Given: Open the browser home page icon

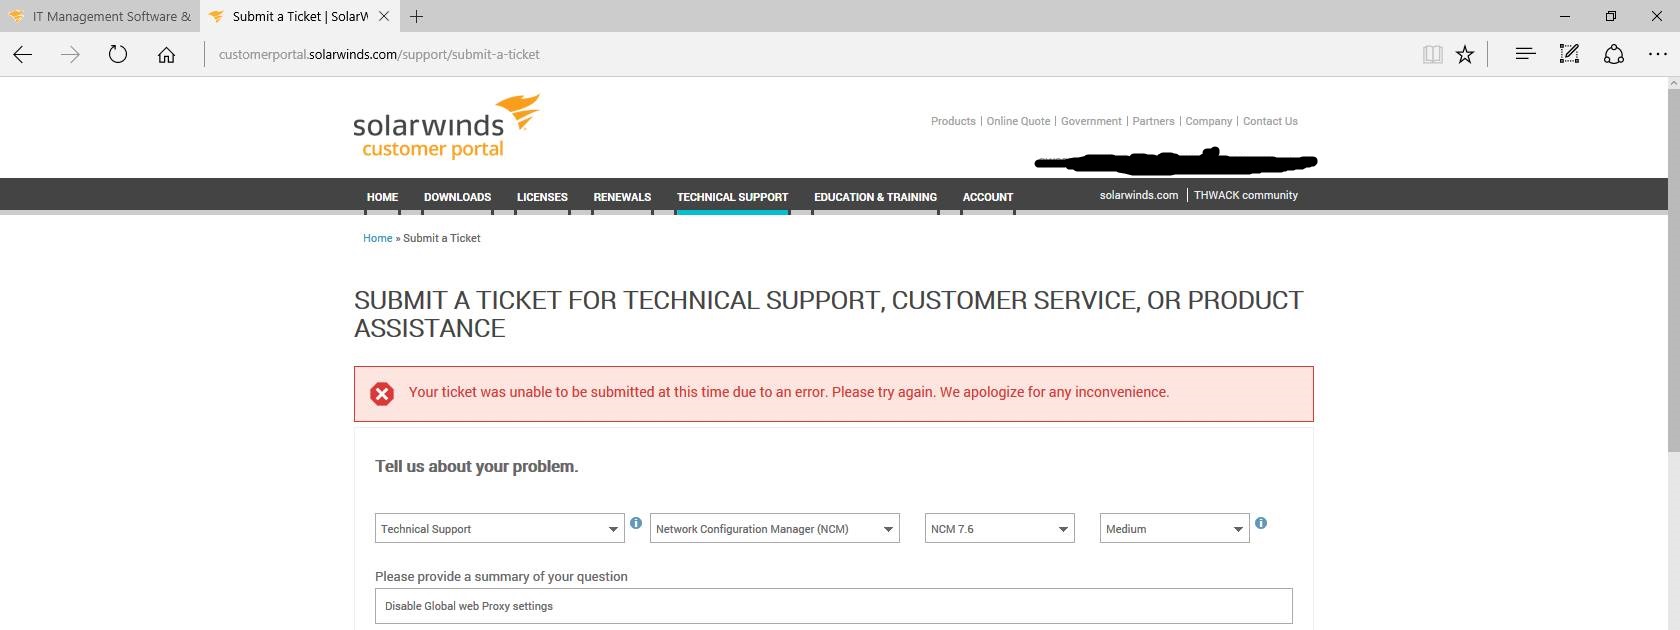Looking at the screenshot, I should point(166,55).
